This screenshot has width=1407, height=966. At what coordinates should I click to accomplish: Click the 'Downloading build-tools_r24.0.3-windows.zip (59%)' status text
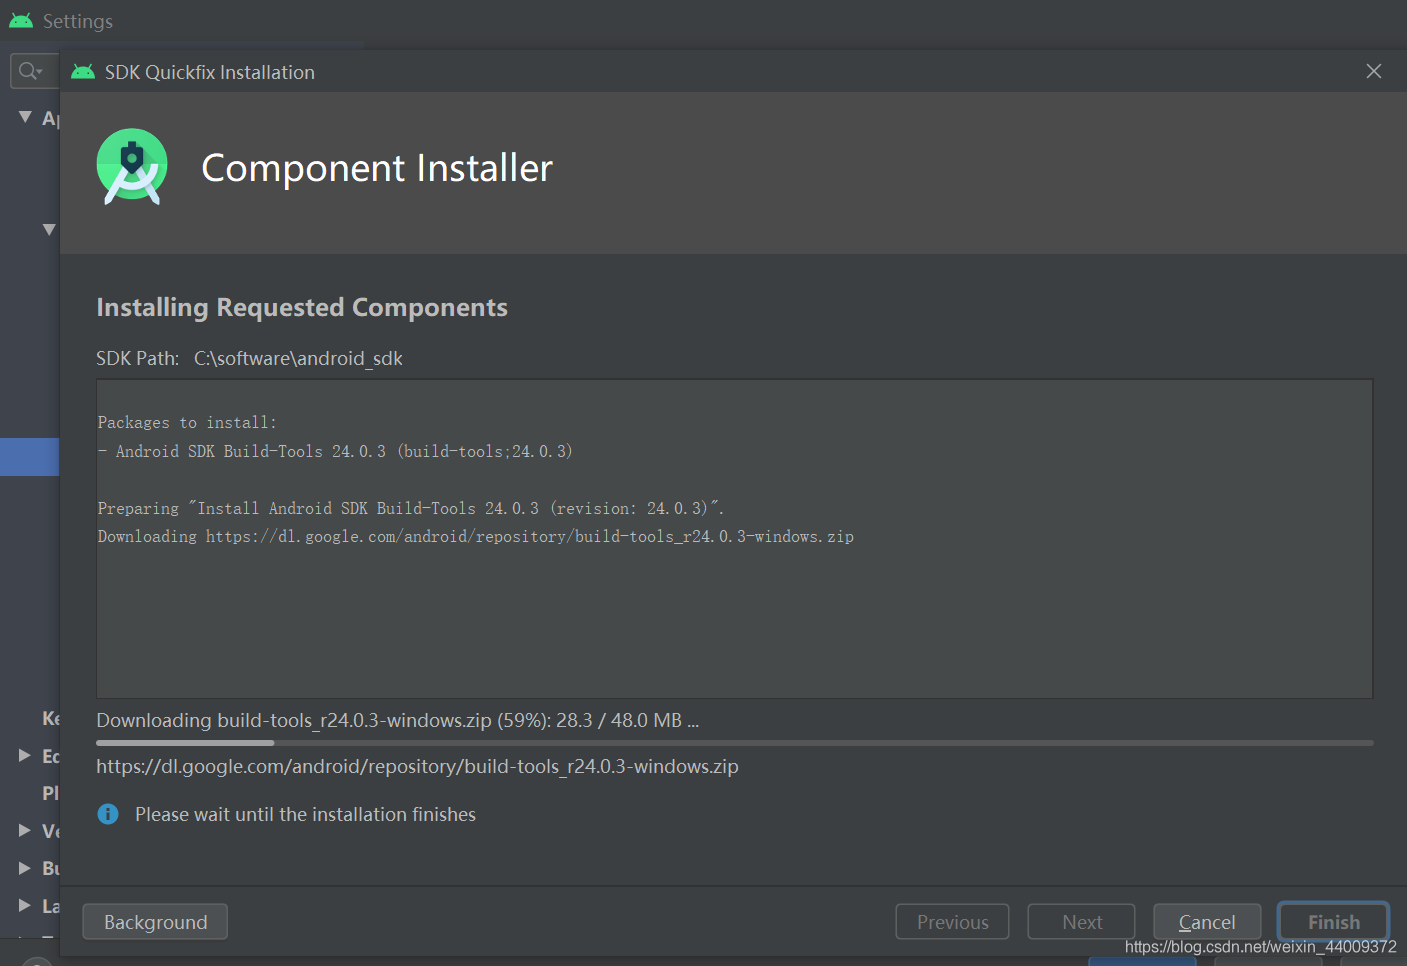click(397, 720)
